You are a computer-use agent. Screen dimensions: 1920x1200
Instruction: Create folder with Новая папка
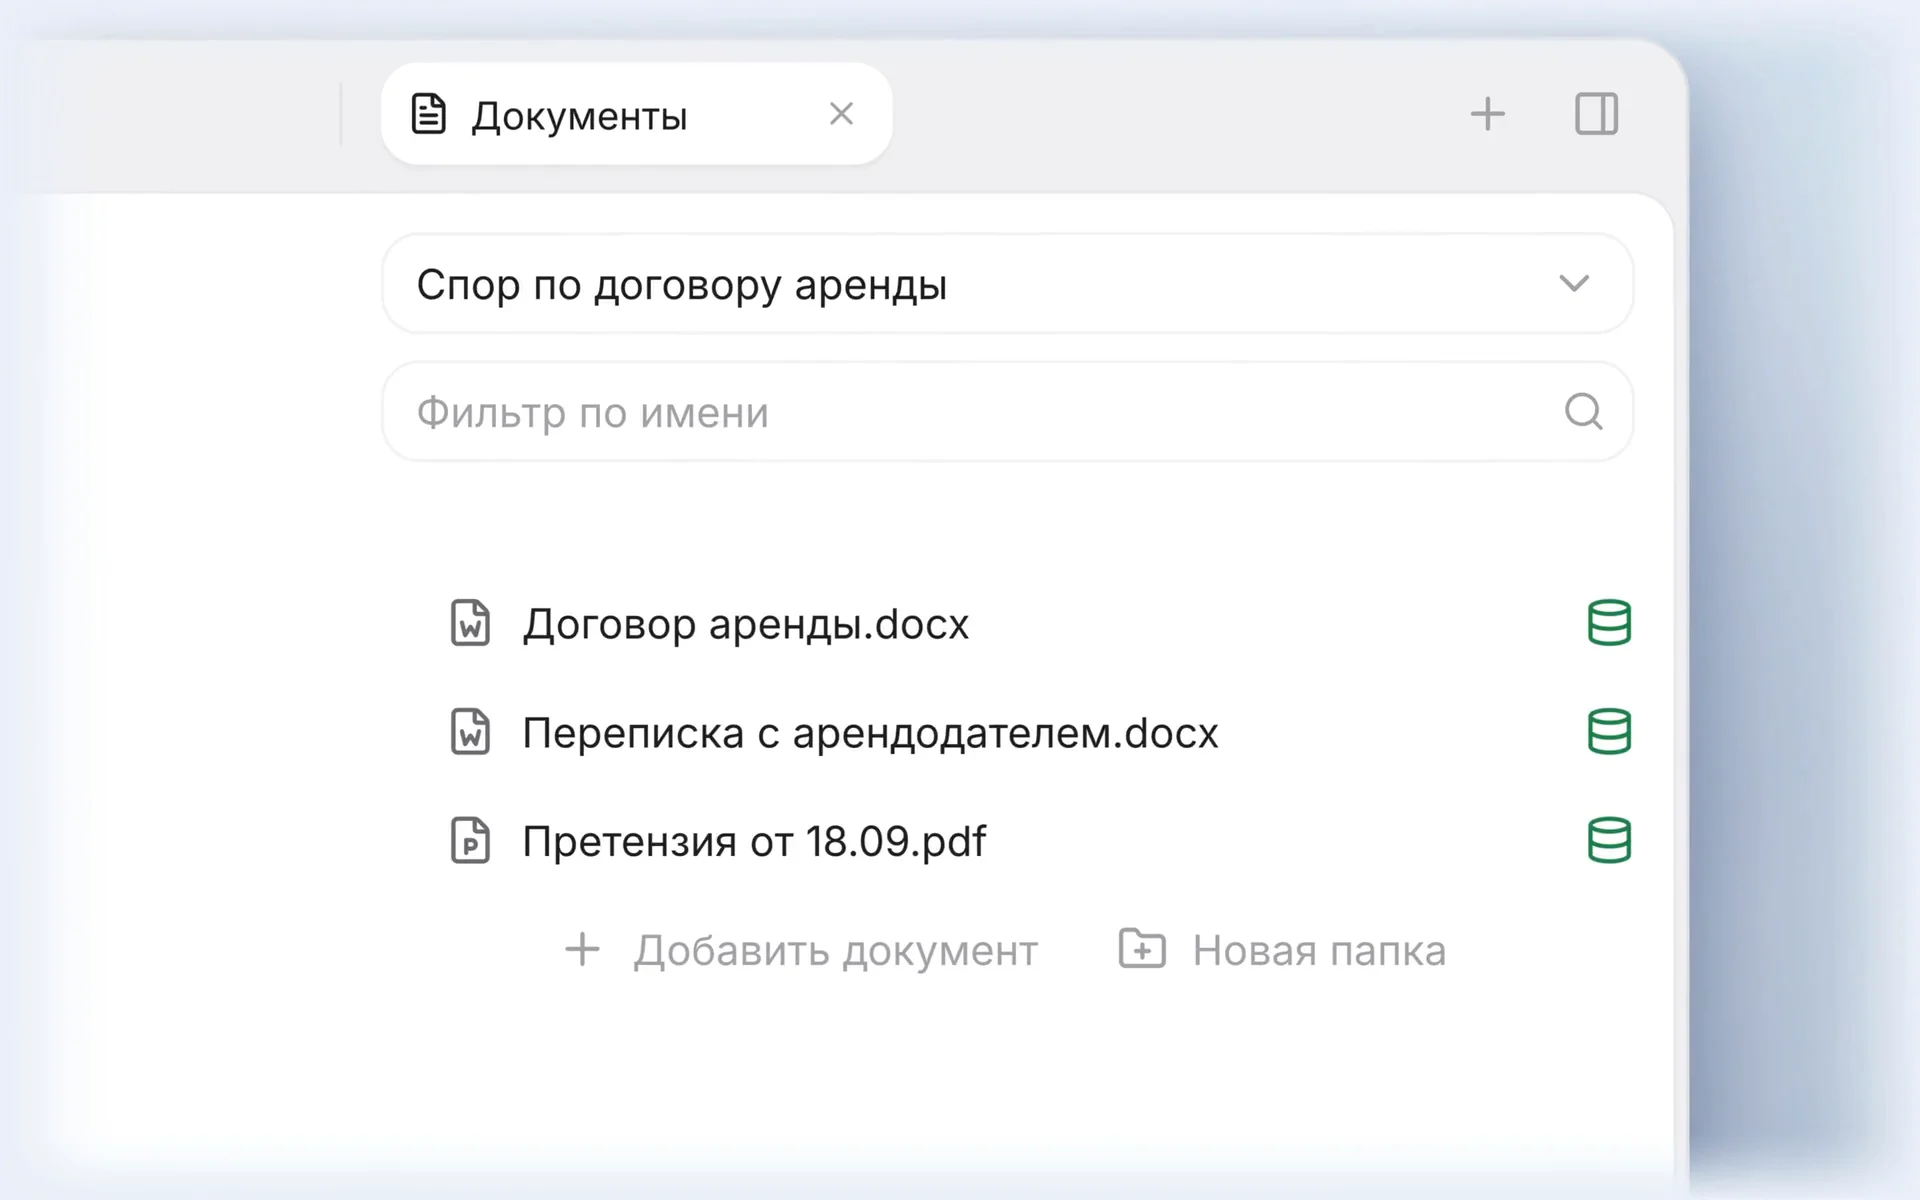(1282, 950)
